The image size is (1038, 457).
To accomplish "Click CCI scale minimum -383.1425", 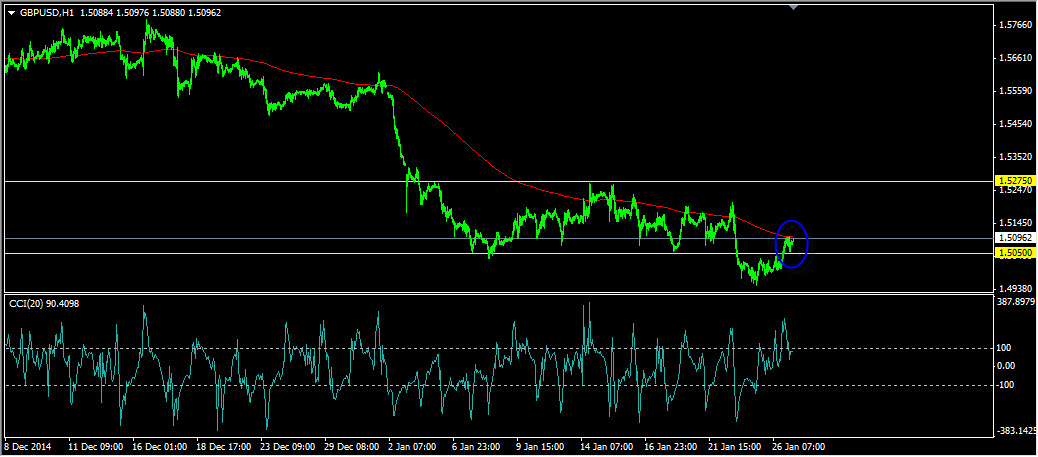I will point(1017,431).
